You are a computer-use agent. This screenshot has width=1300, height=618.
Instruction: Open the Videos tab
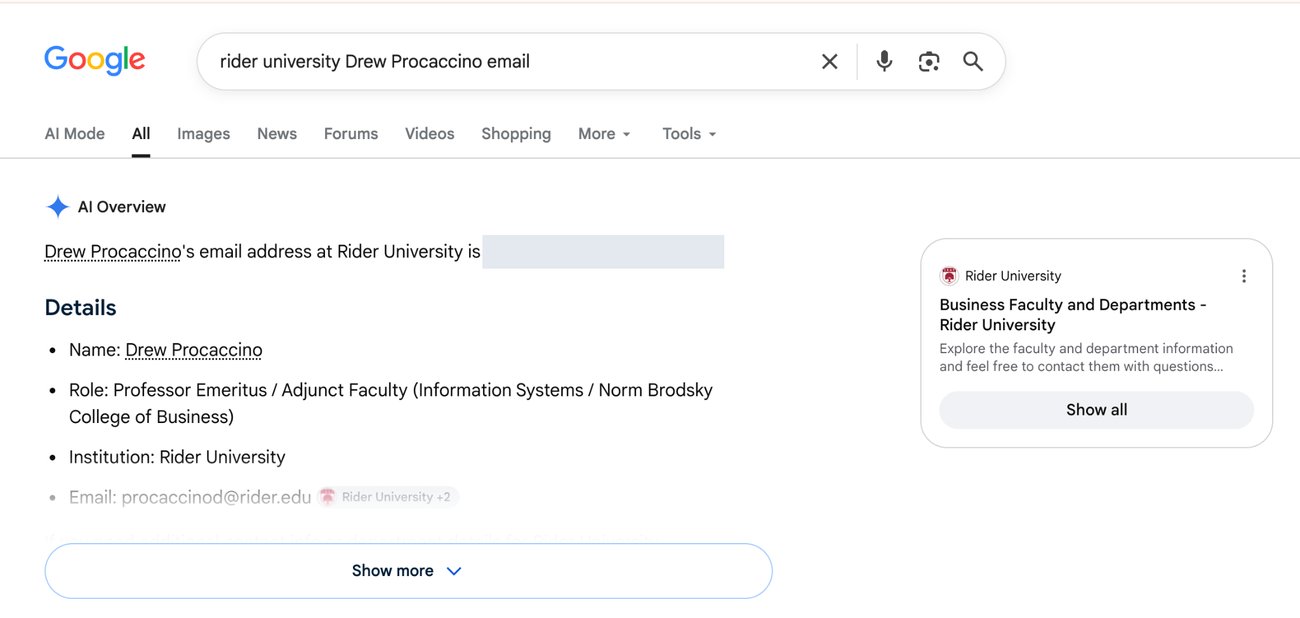click(430, 134)
